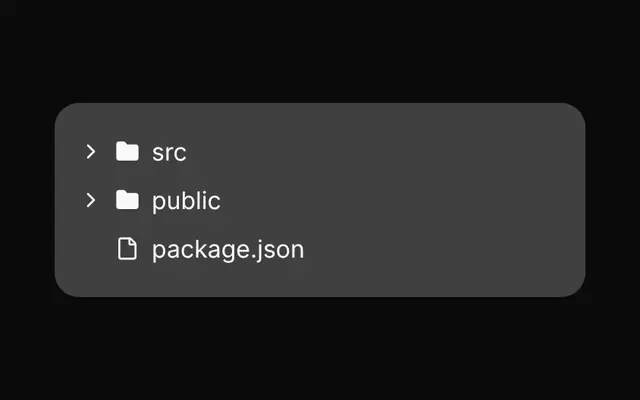Click the text 'package.json' in the tree

(x=228, y=250)
